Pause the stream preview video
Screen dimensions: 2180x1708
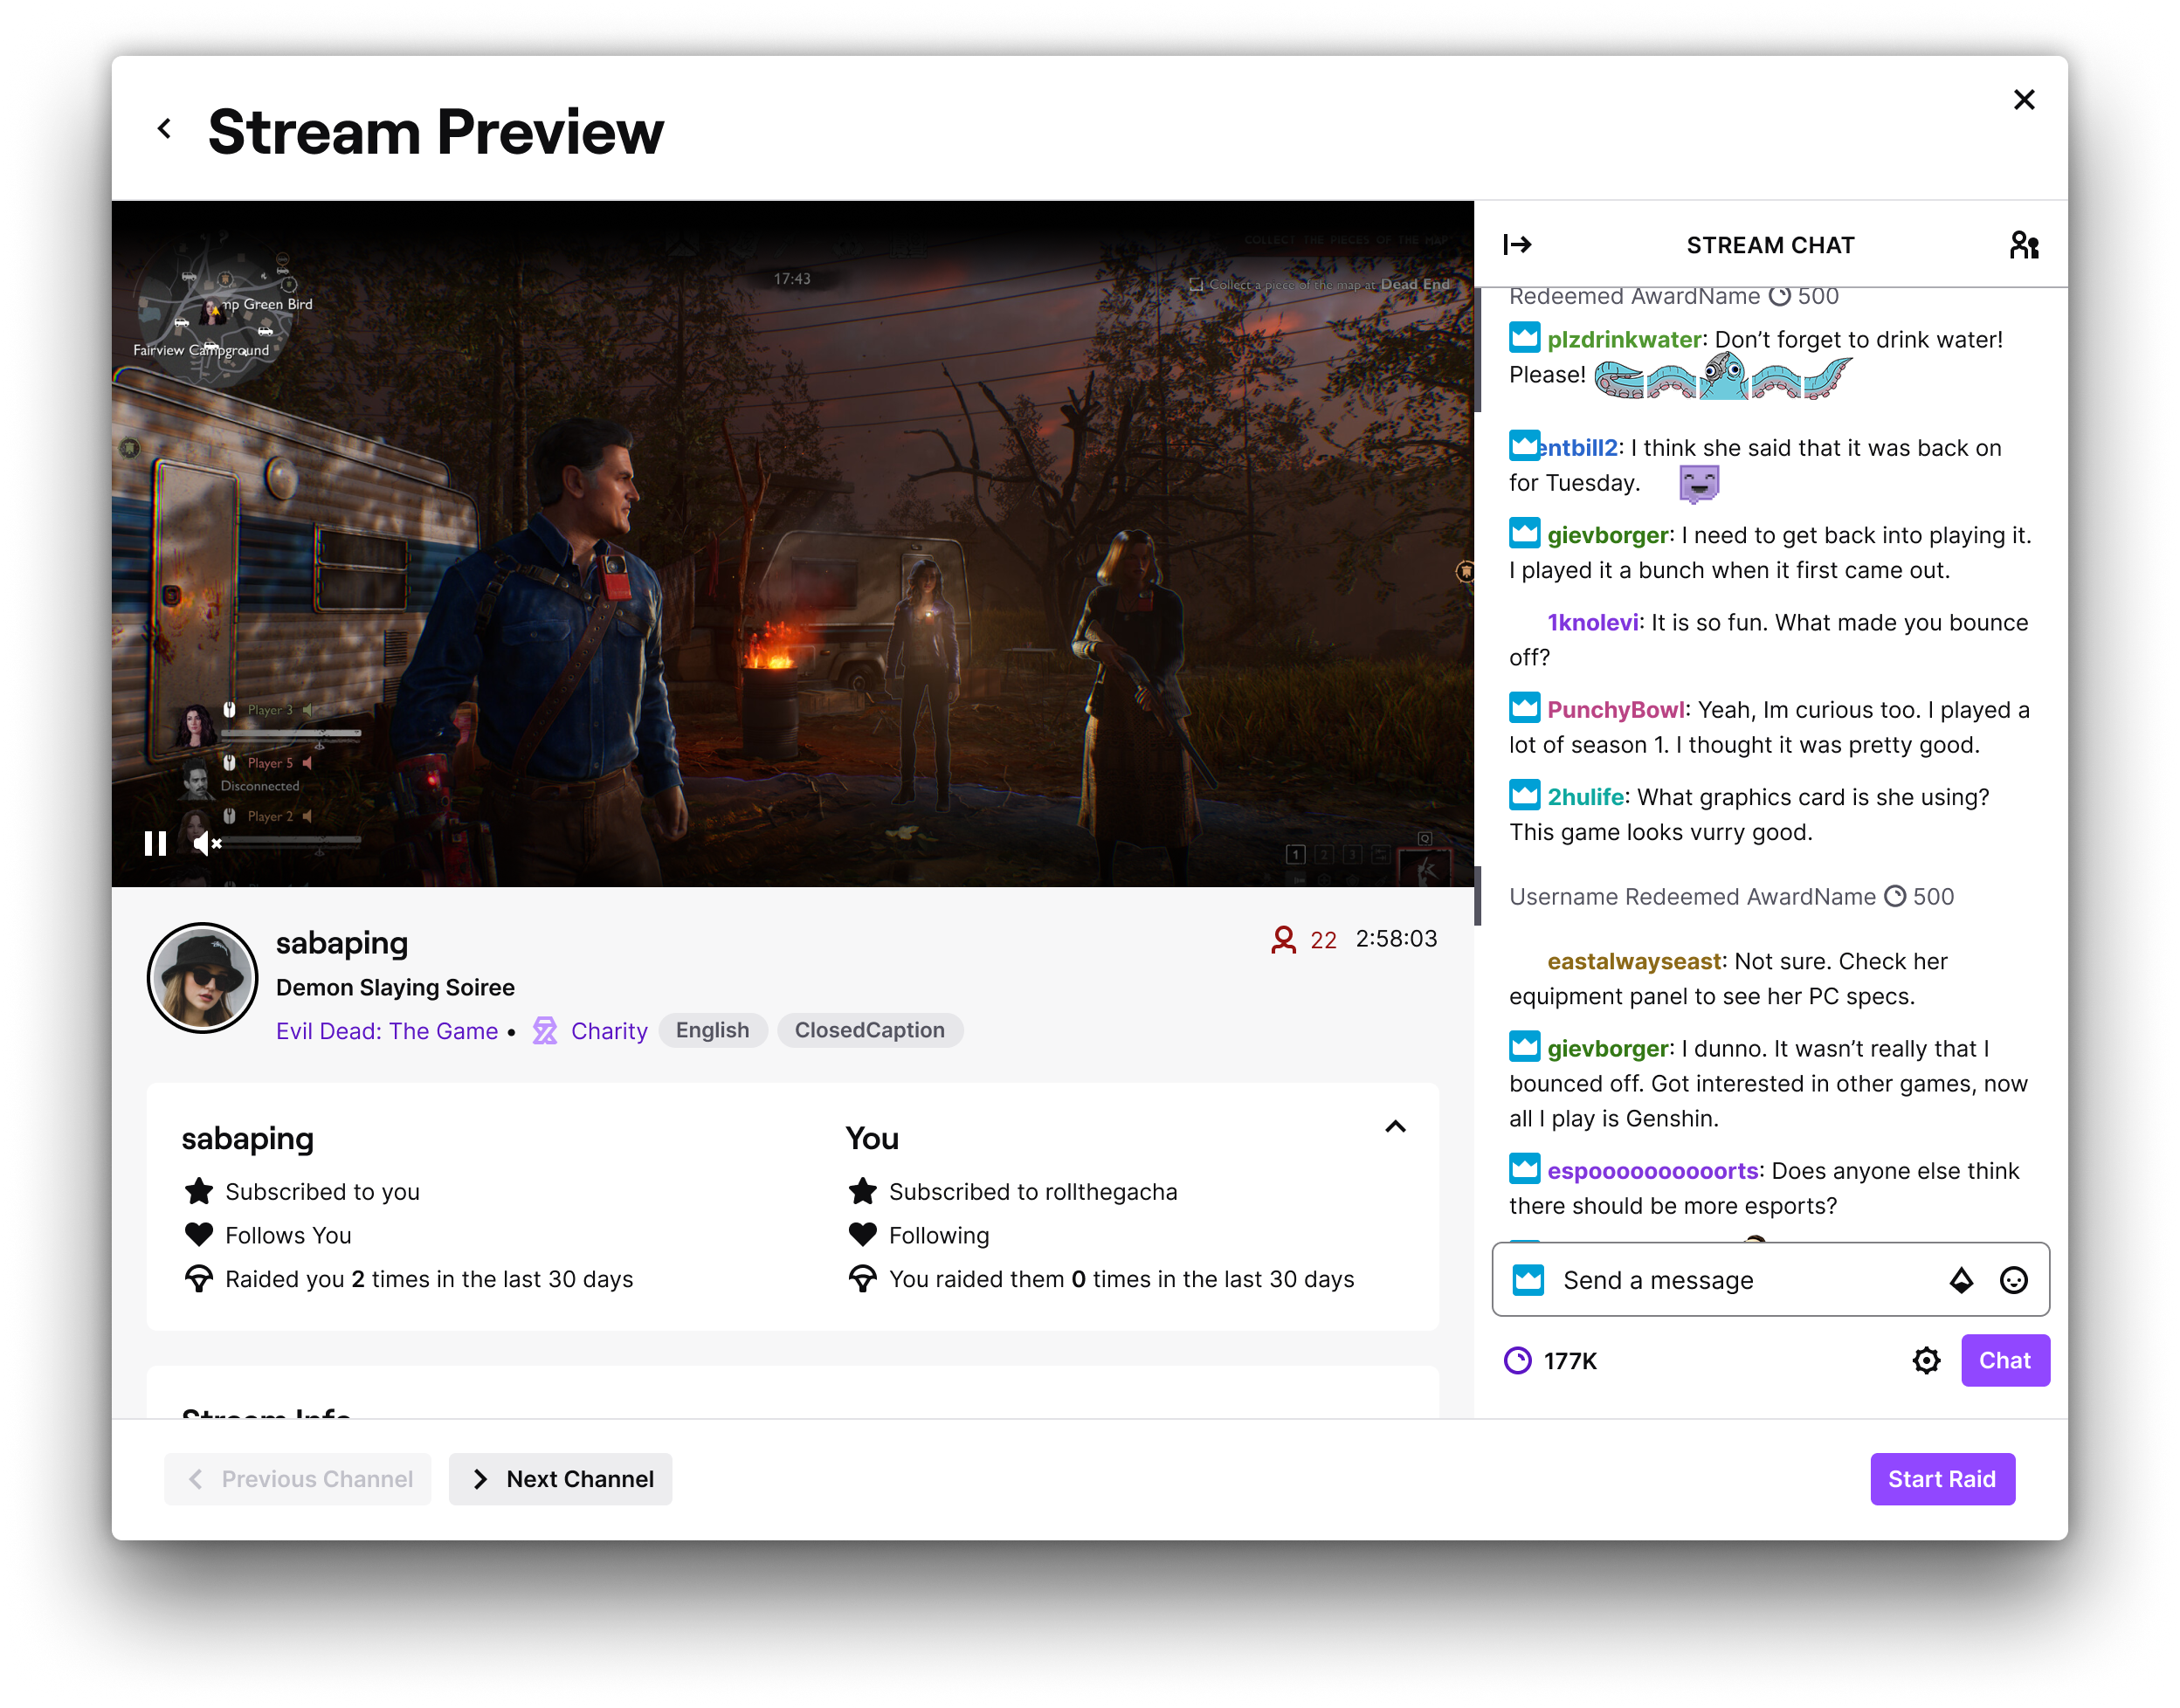[155, 844]
